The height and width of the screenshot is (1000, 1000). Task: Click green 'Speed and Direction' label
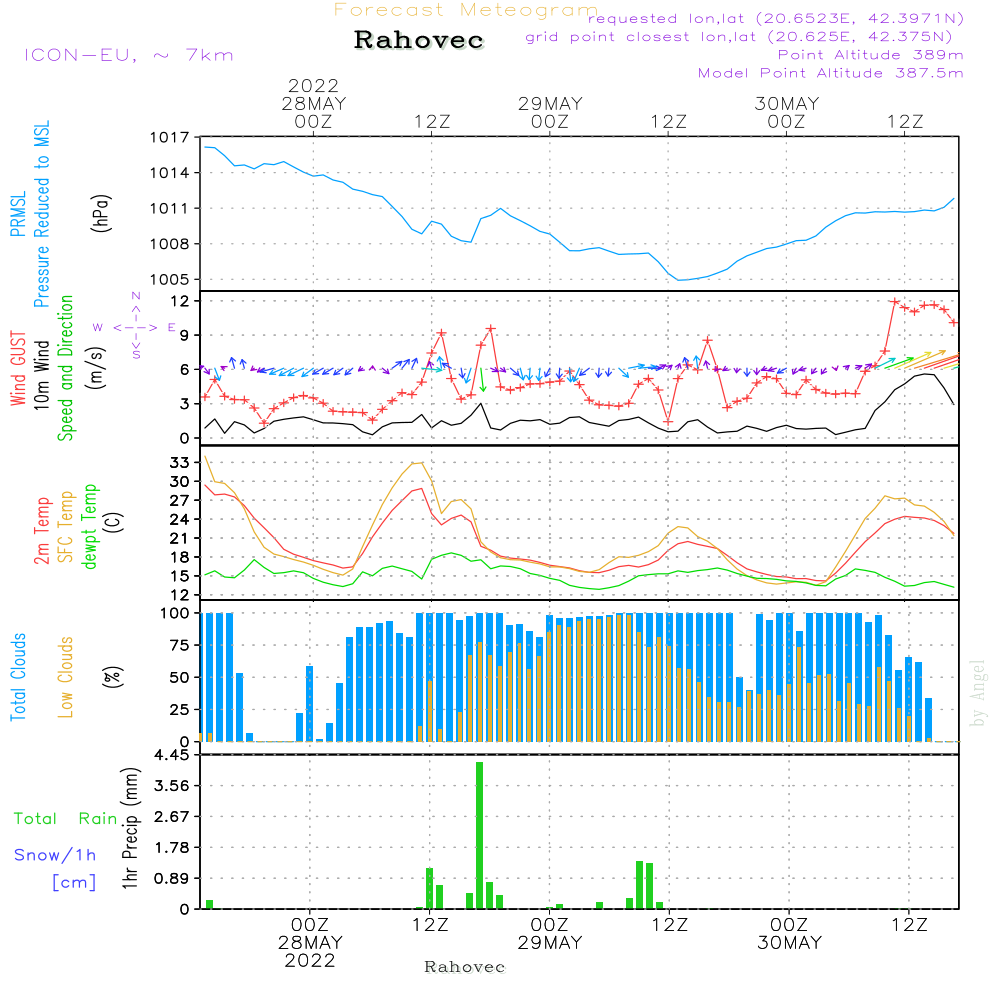pyautogui.click(x=66, y=368)
